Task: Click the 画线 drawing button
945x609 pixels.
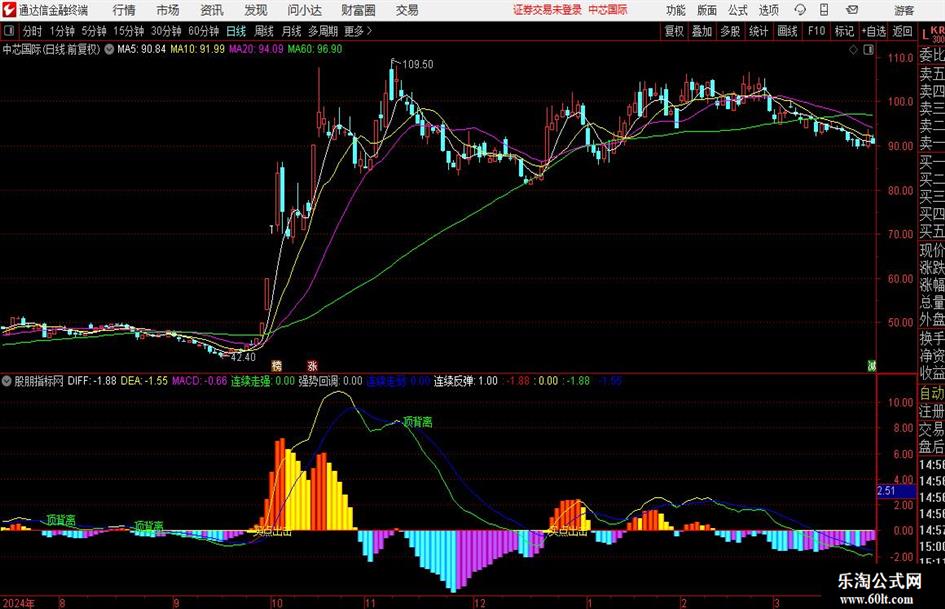Action: [787, 31]
